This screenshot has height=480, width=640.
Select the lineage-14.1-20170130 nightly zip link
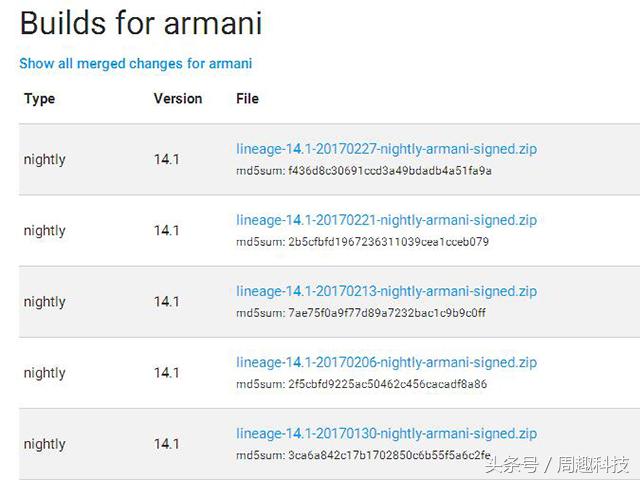tap(386, 433)
